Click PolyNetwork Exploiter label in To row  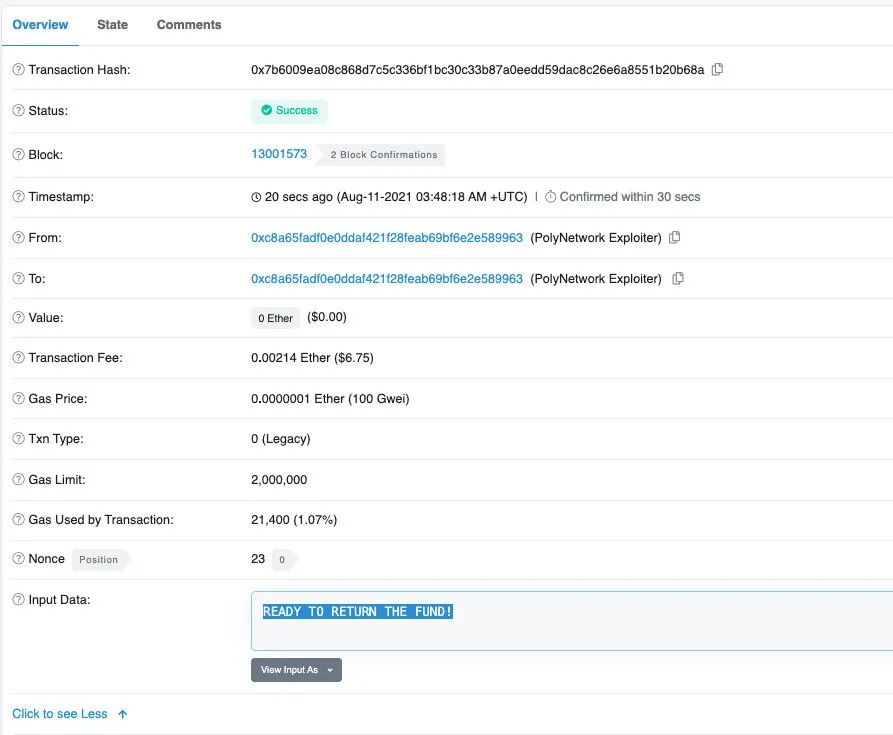pos(596,278)
